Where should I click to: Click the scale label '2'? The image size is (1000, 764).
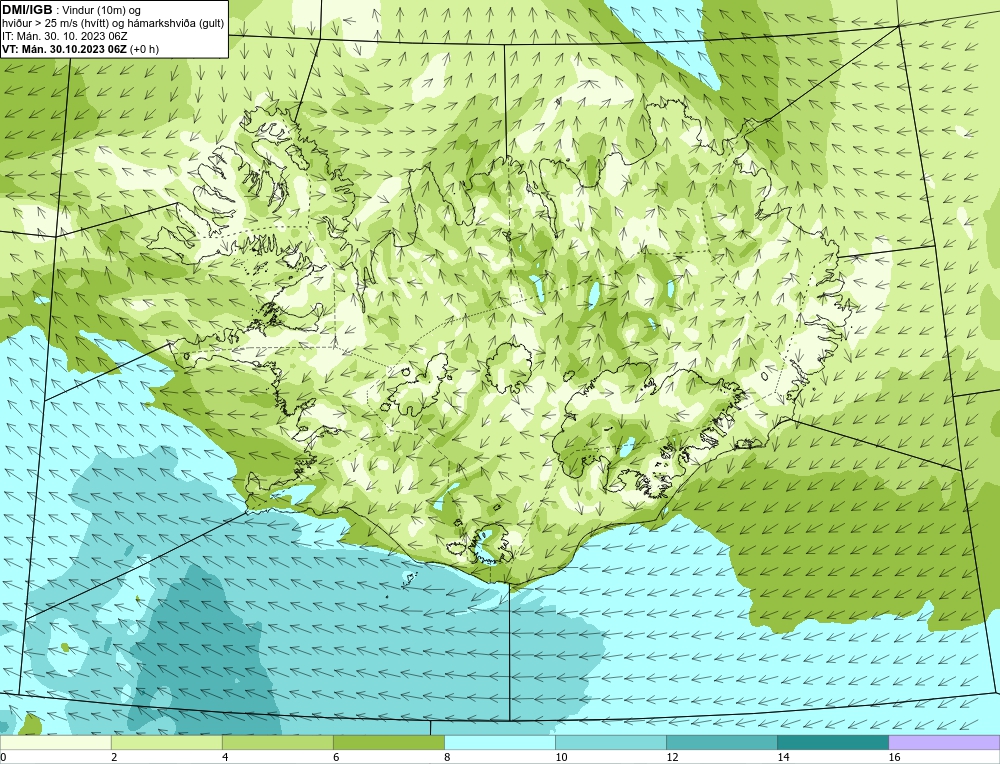pyautogui.click(x=114, y=757)
